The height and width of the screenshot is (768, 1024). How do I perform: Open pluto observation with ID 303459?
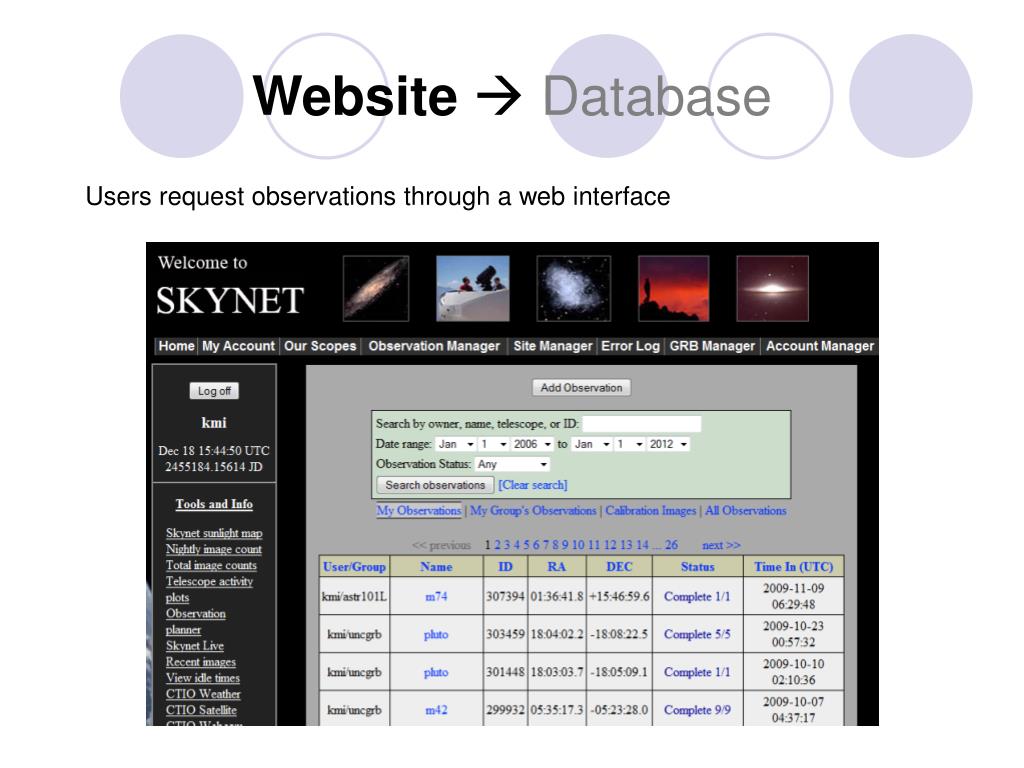pyautogui.click(x=436, y=635)
